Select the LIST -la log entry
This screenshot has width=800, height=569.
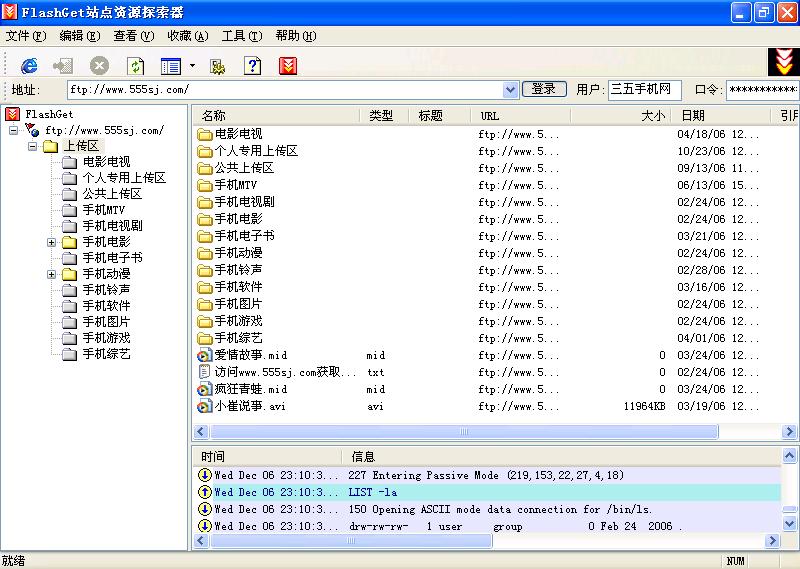[487, 492]
